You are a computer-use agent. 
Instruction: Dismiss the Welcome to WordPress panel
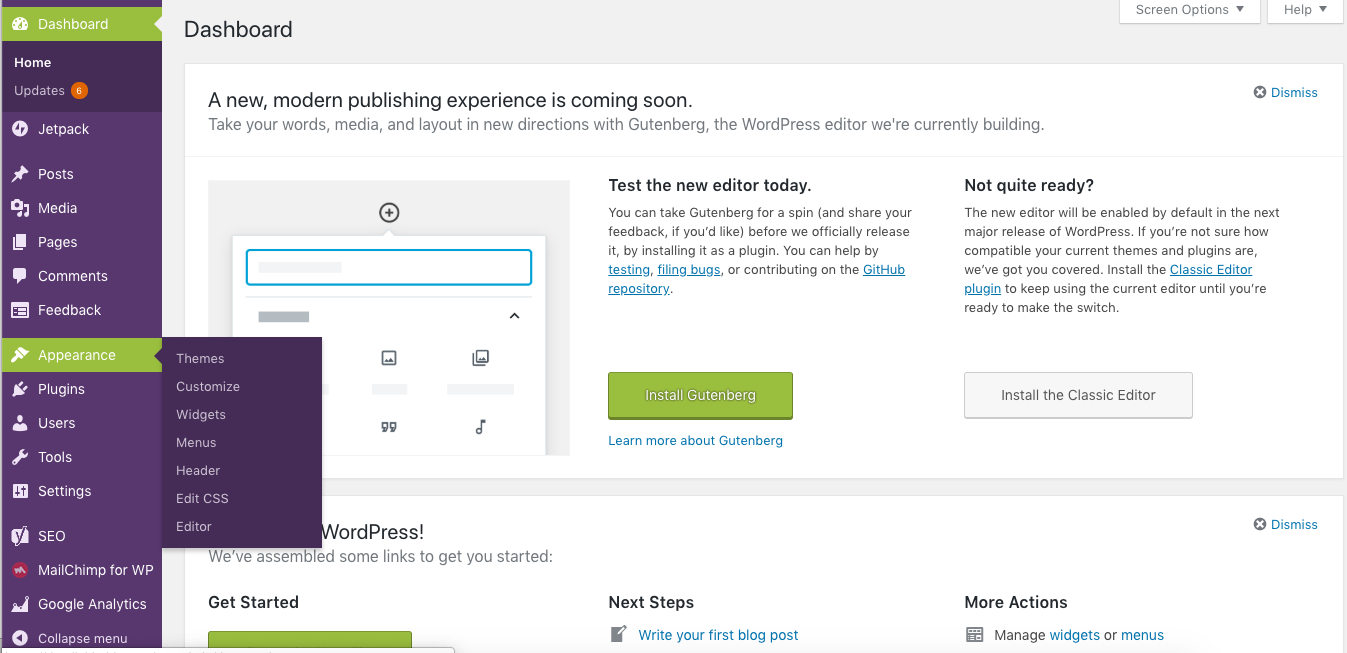[x=1286, y=524]
